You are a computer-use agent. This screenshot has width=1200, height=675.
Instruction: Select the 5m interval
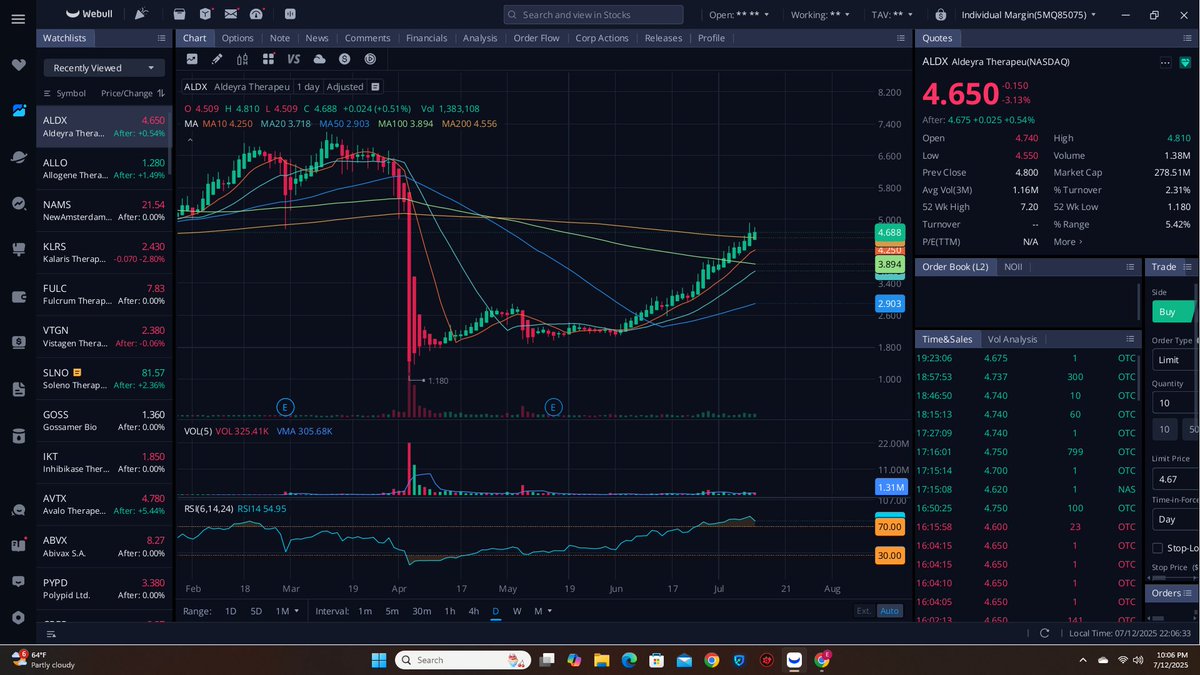[393, 611]
